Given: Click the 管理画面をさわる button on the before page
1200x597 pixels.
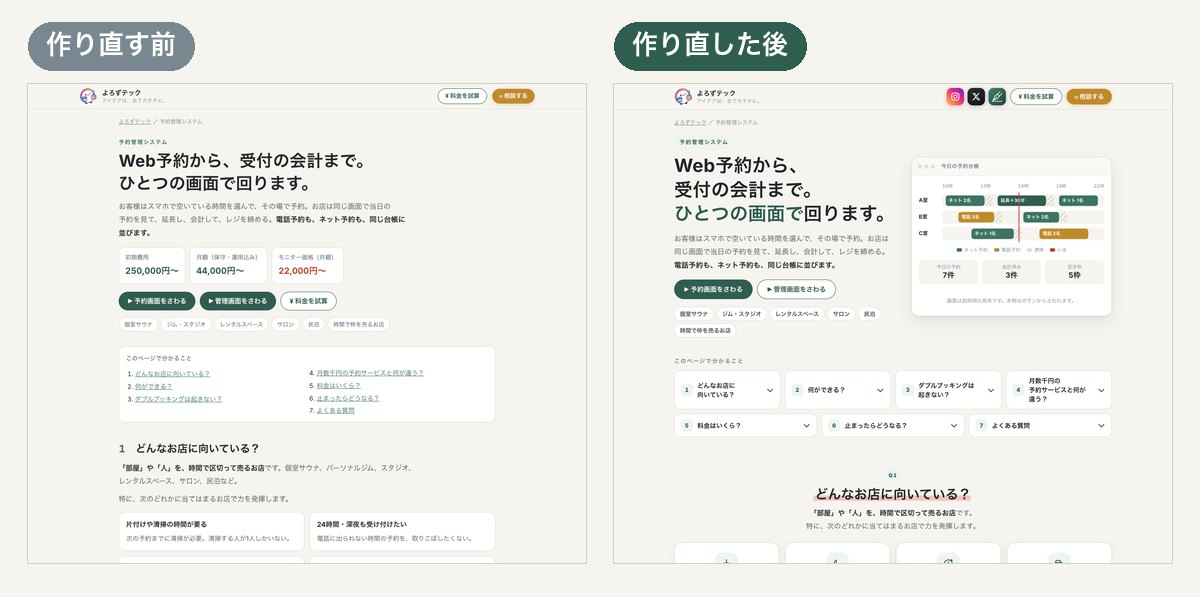Looking at the screenshot, I should tap(238, 300).
